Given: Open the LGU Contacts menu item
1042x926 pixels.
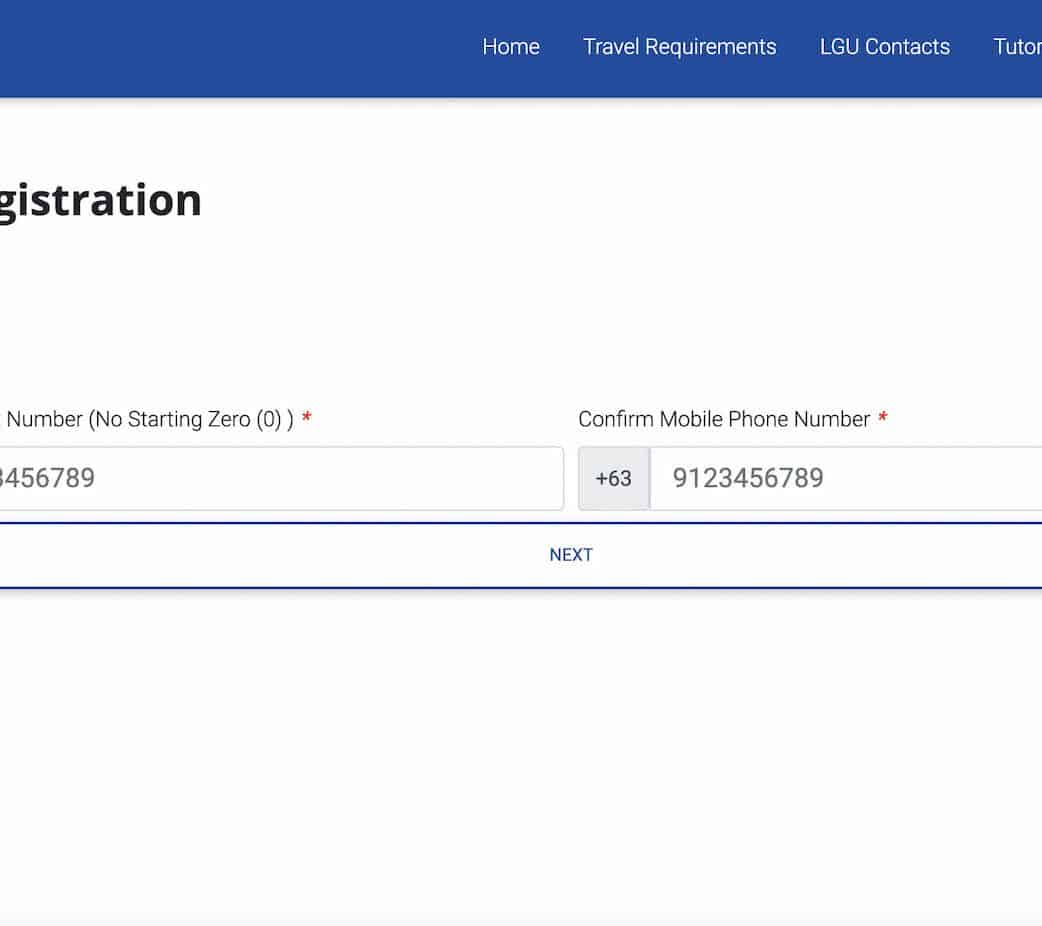Looking at the screenshot, I should 884,47.
